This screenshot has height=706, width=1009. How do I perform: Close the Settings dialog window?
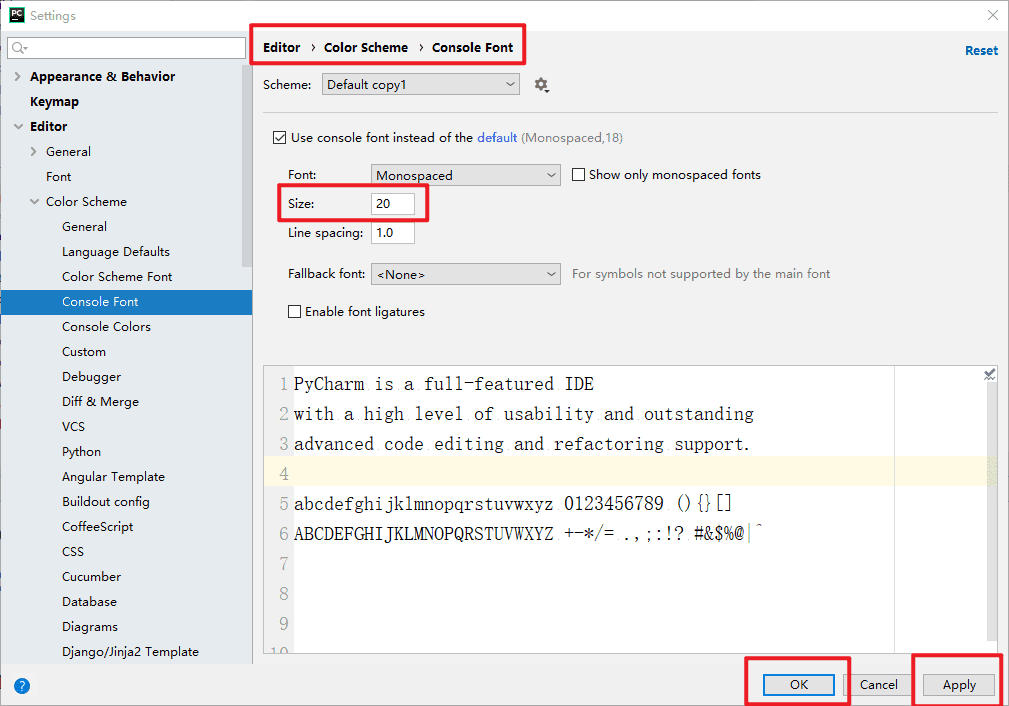coord(993,15)
